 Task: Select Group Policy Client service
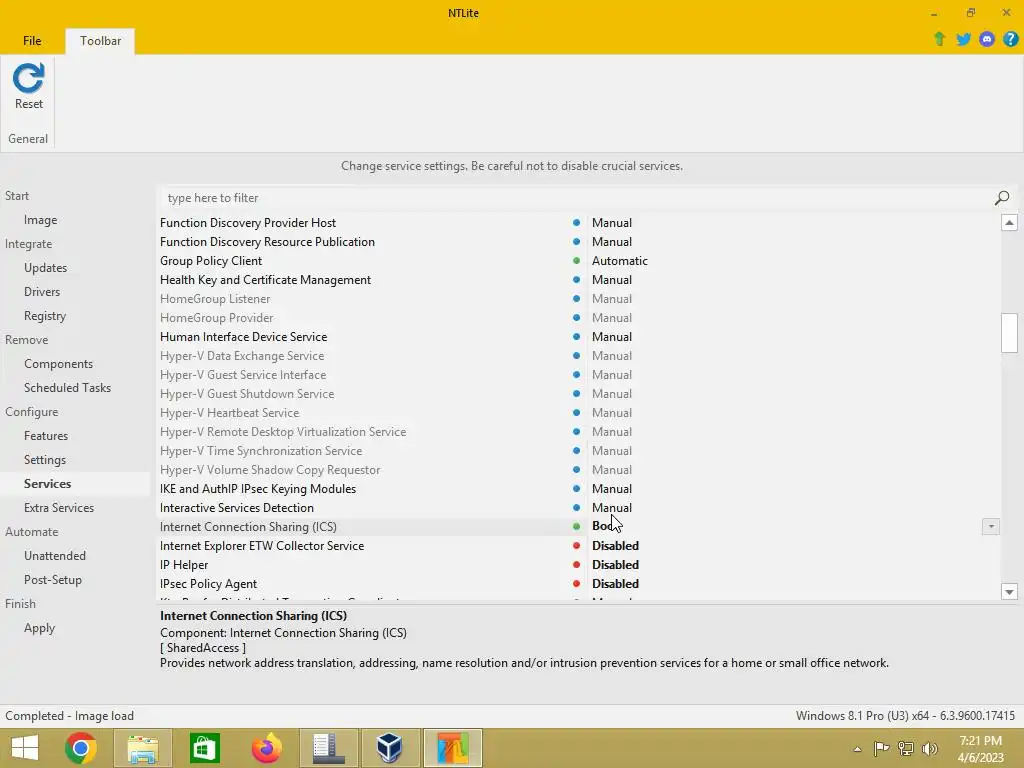click(x=211, y=261)
